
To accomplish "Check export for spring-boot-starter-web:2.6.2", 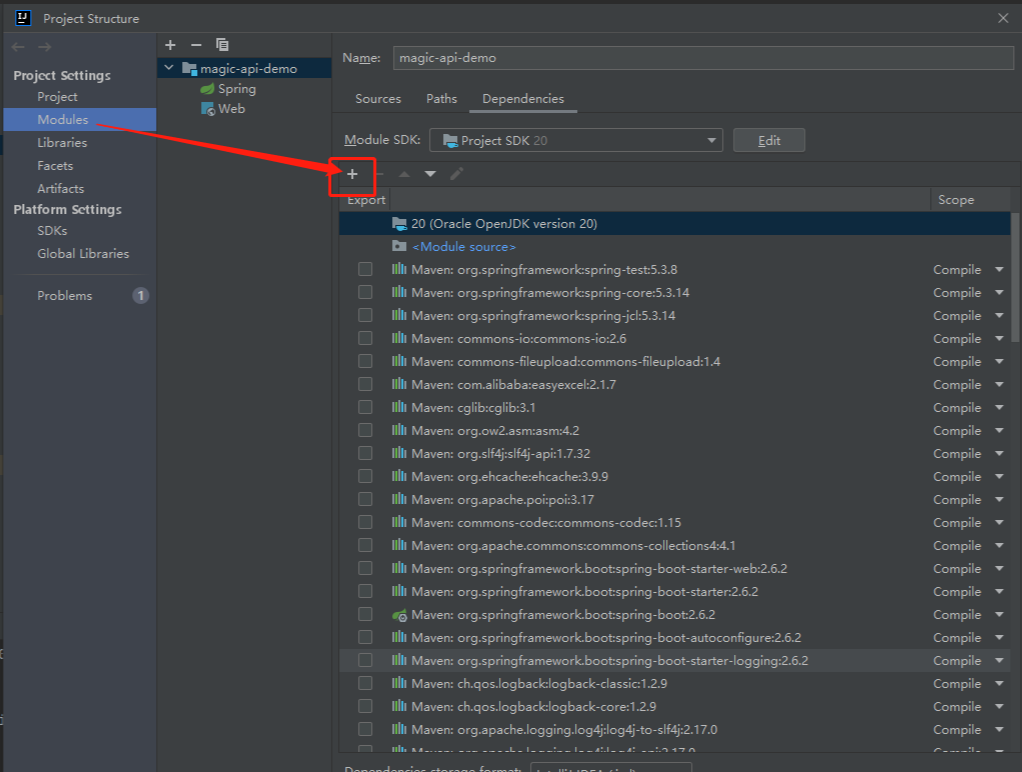I will click(365, 569).
